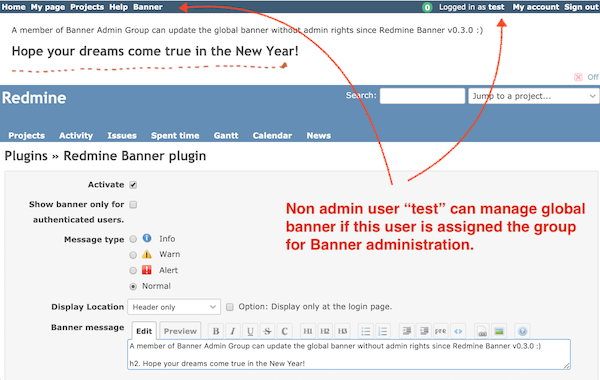Insert an unordered bullet list

click(365, 331)
